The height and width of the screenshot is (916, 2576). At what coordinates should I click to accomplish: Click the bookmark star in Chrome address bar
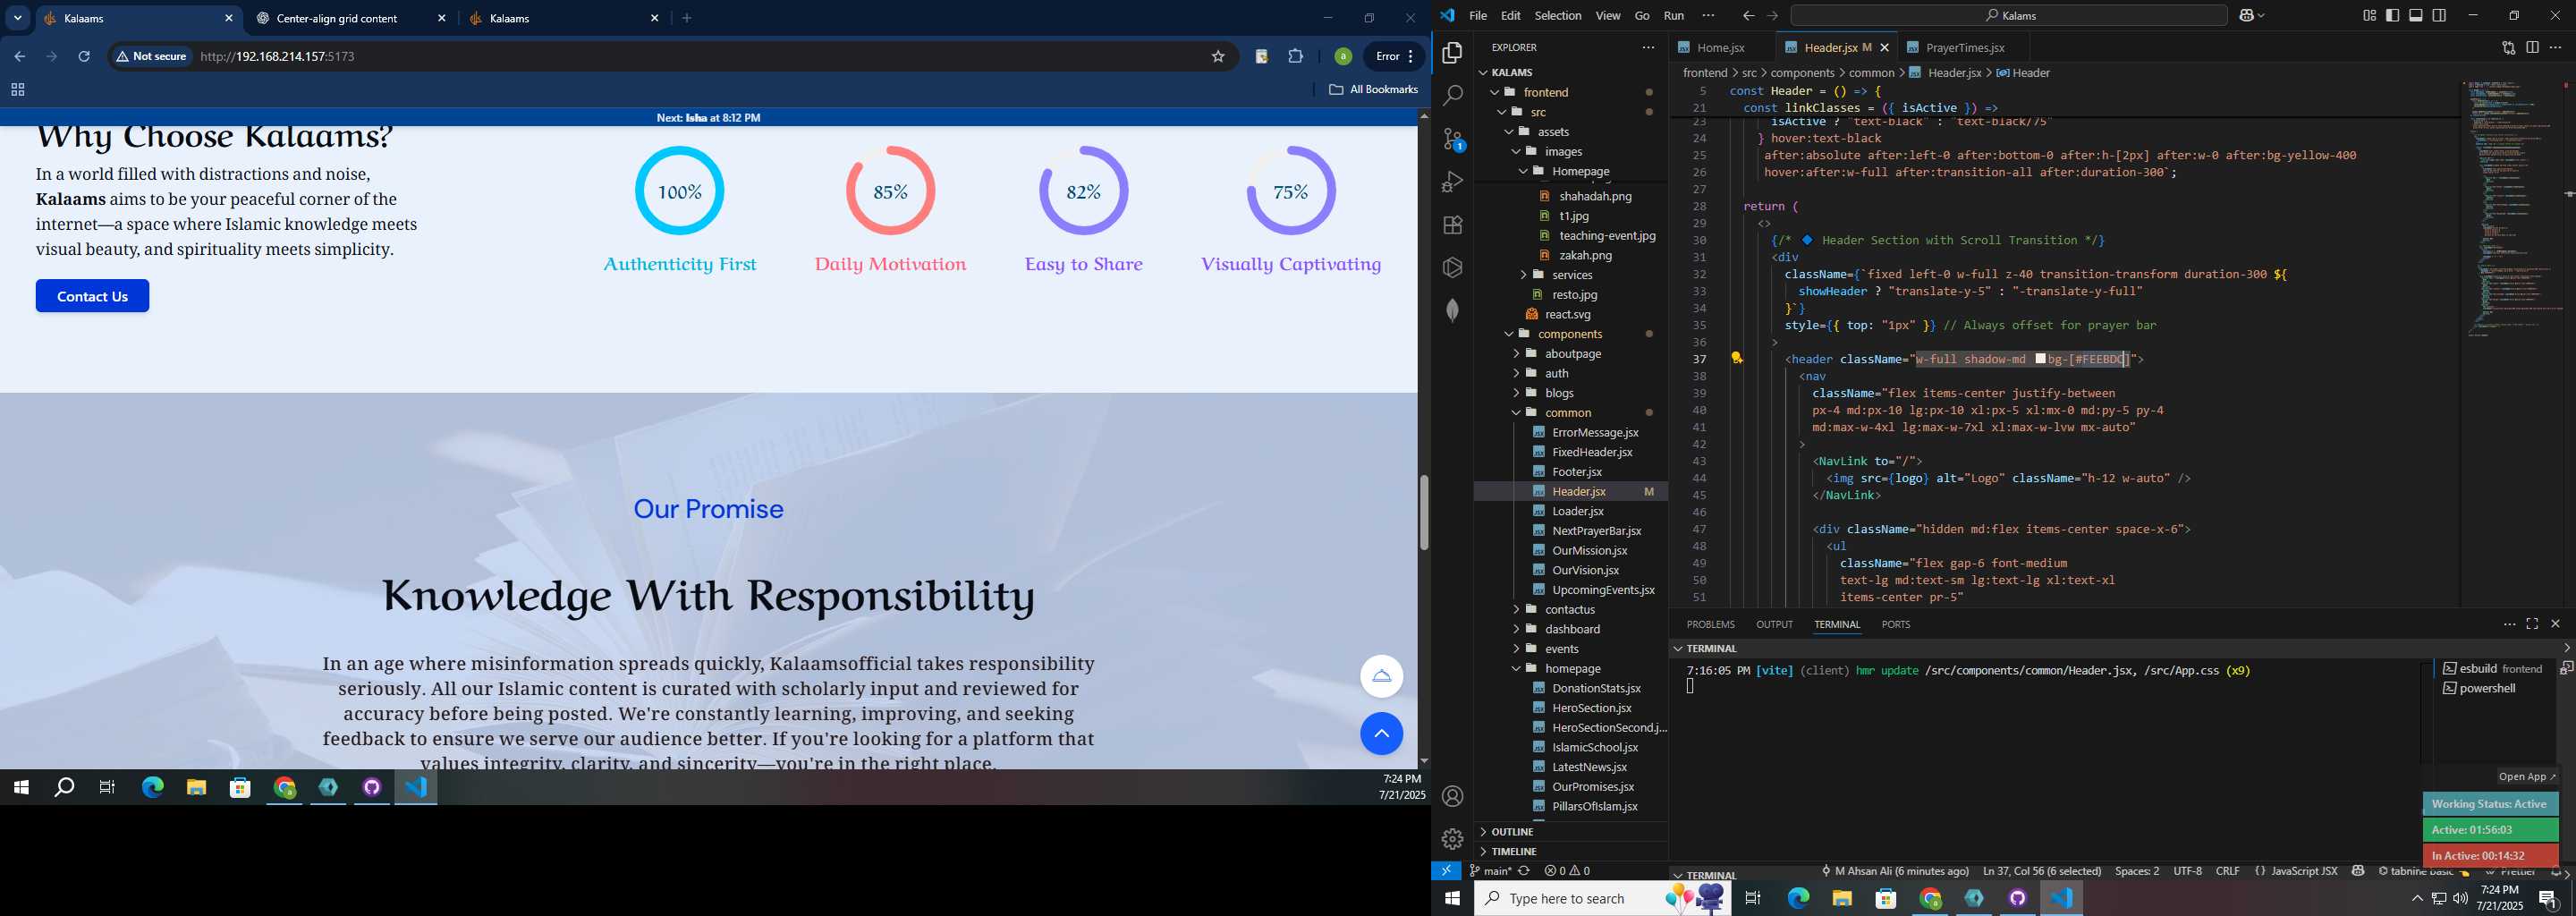[x=1218, y=57]
